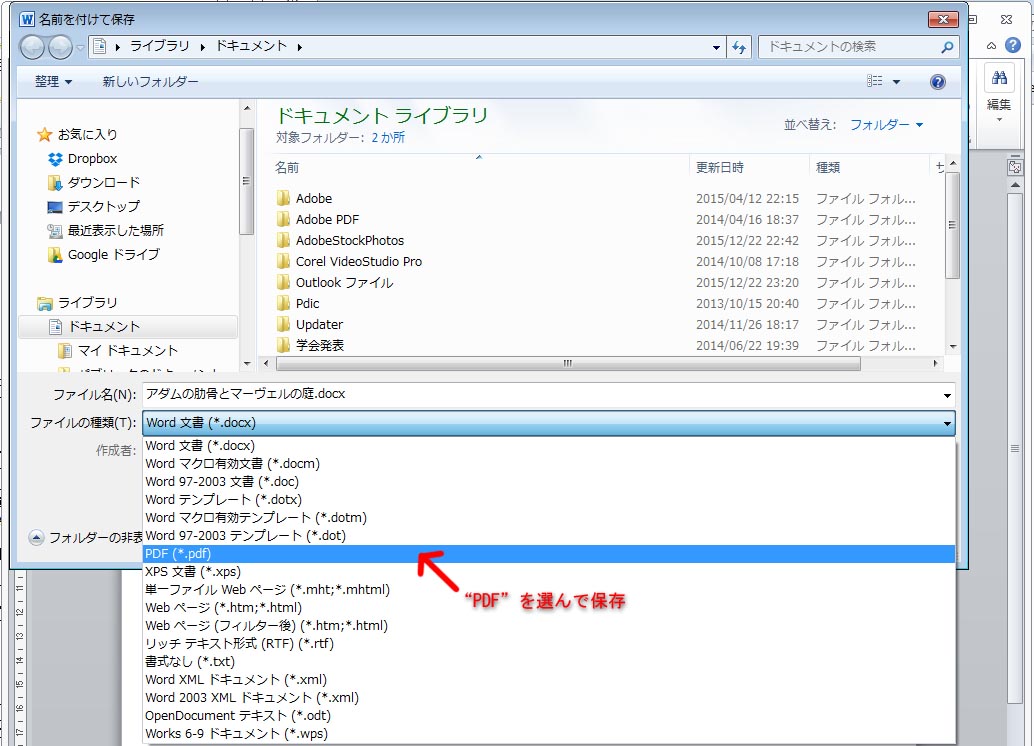This screenshot has height=746, width=1034.
Task: Open the ファイル名 dropdown arrow
Action: pyautogui.click(x=947, y=396)
